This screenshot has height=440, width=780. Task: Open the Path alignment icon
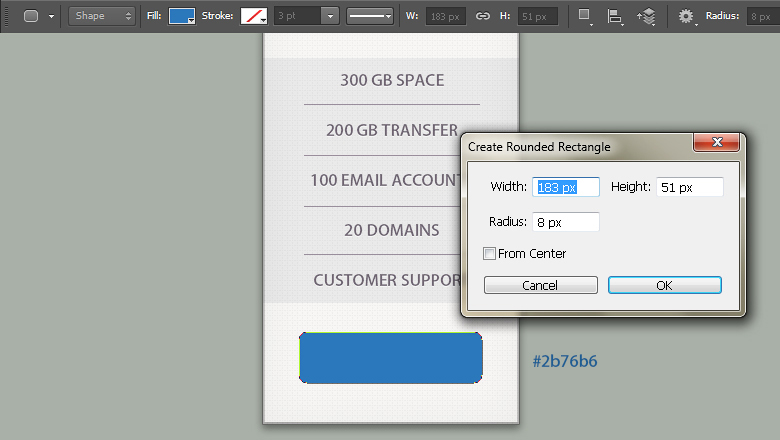tap(615, 16)
